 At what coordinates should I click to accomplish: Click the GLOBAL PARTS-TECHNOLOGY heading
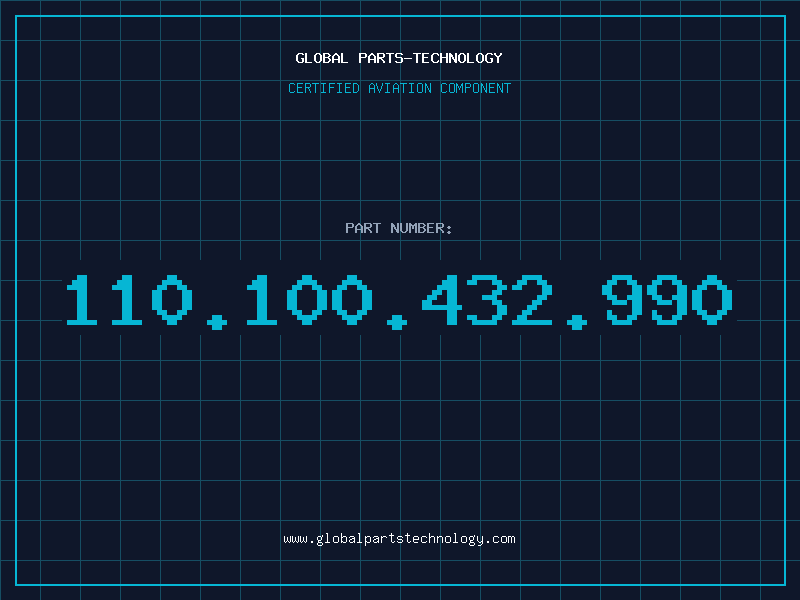(x=399, y=58)
